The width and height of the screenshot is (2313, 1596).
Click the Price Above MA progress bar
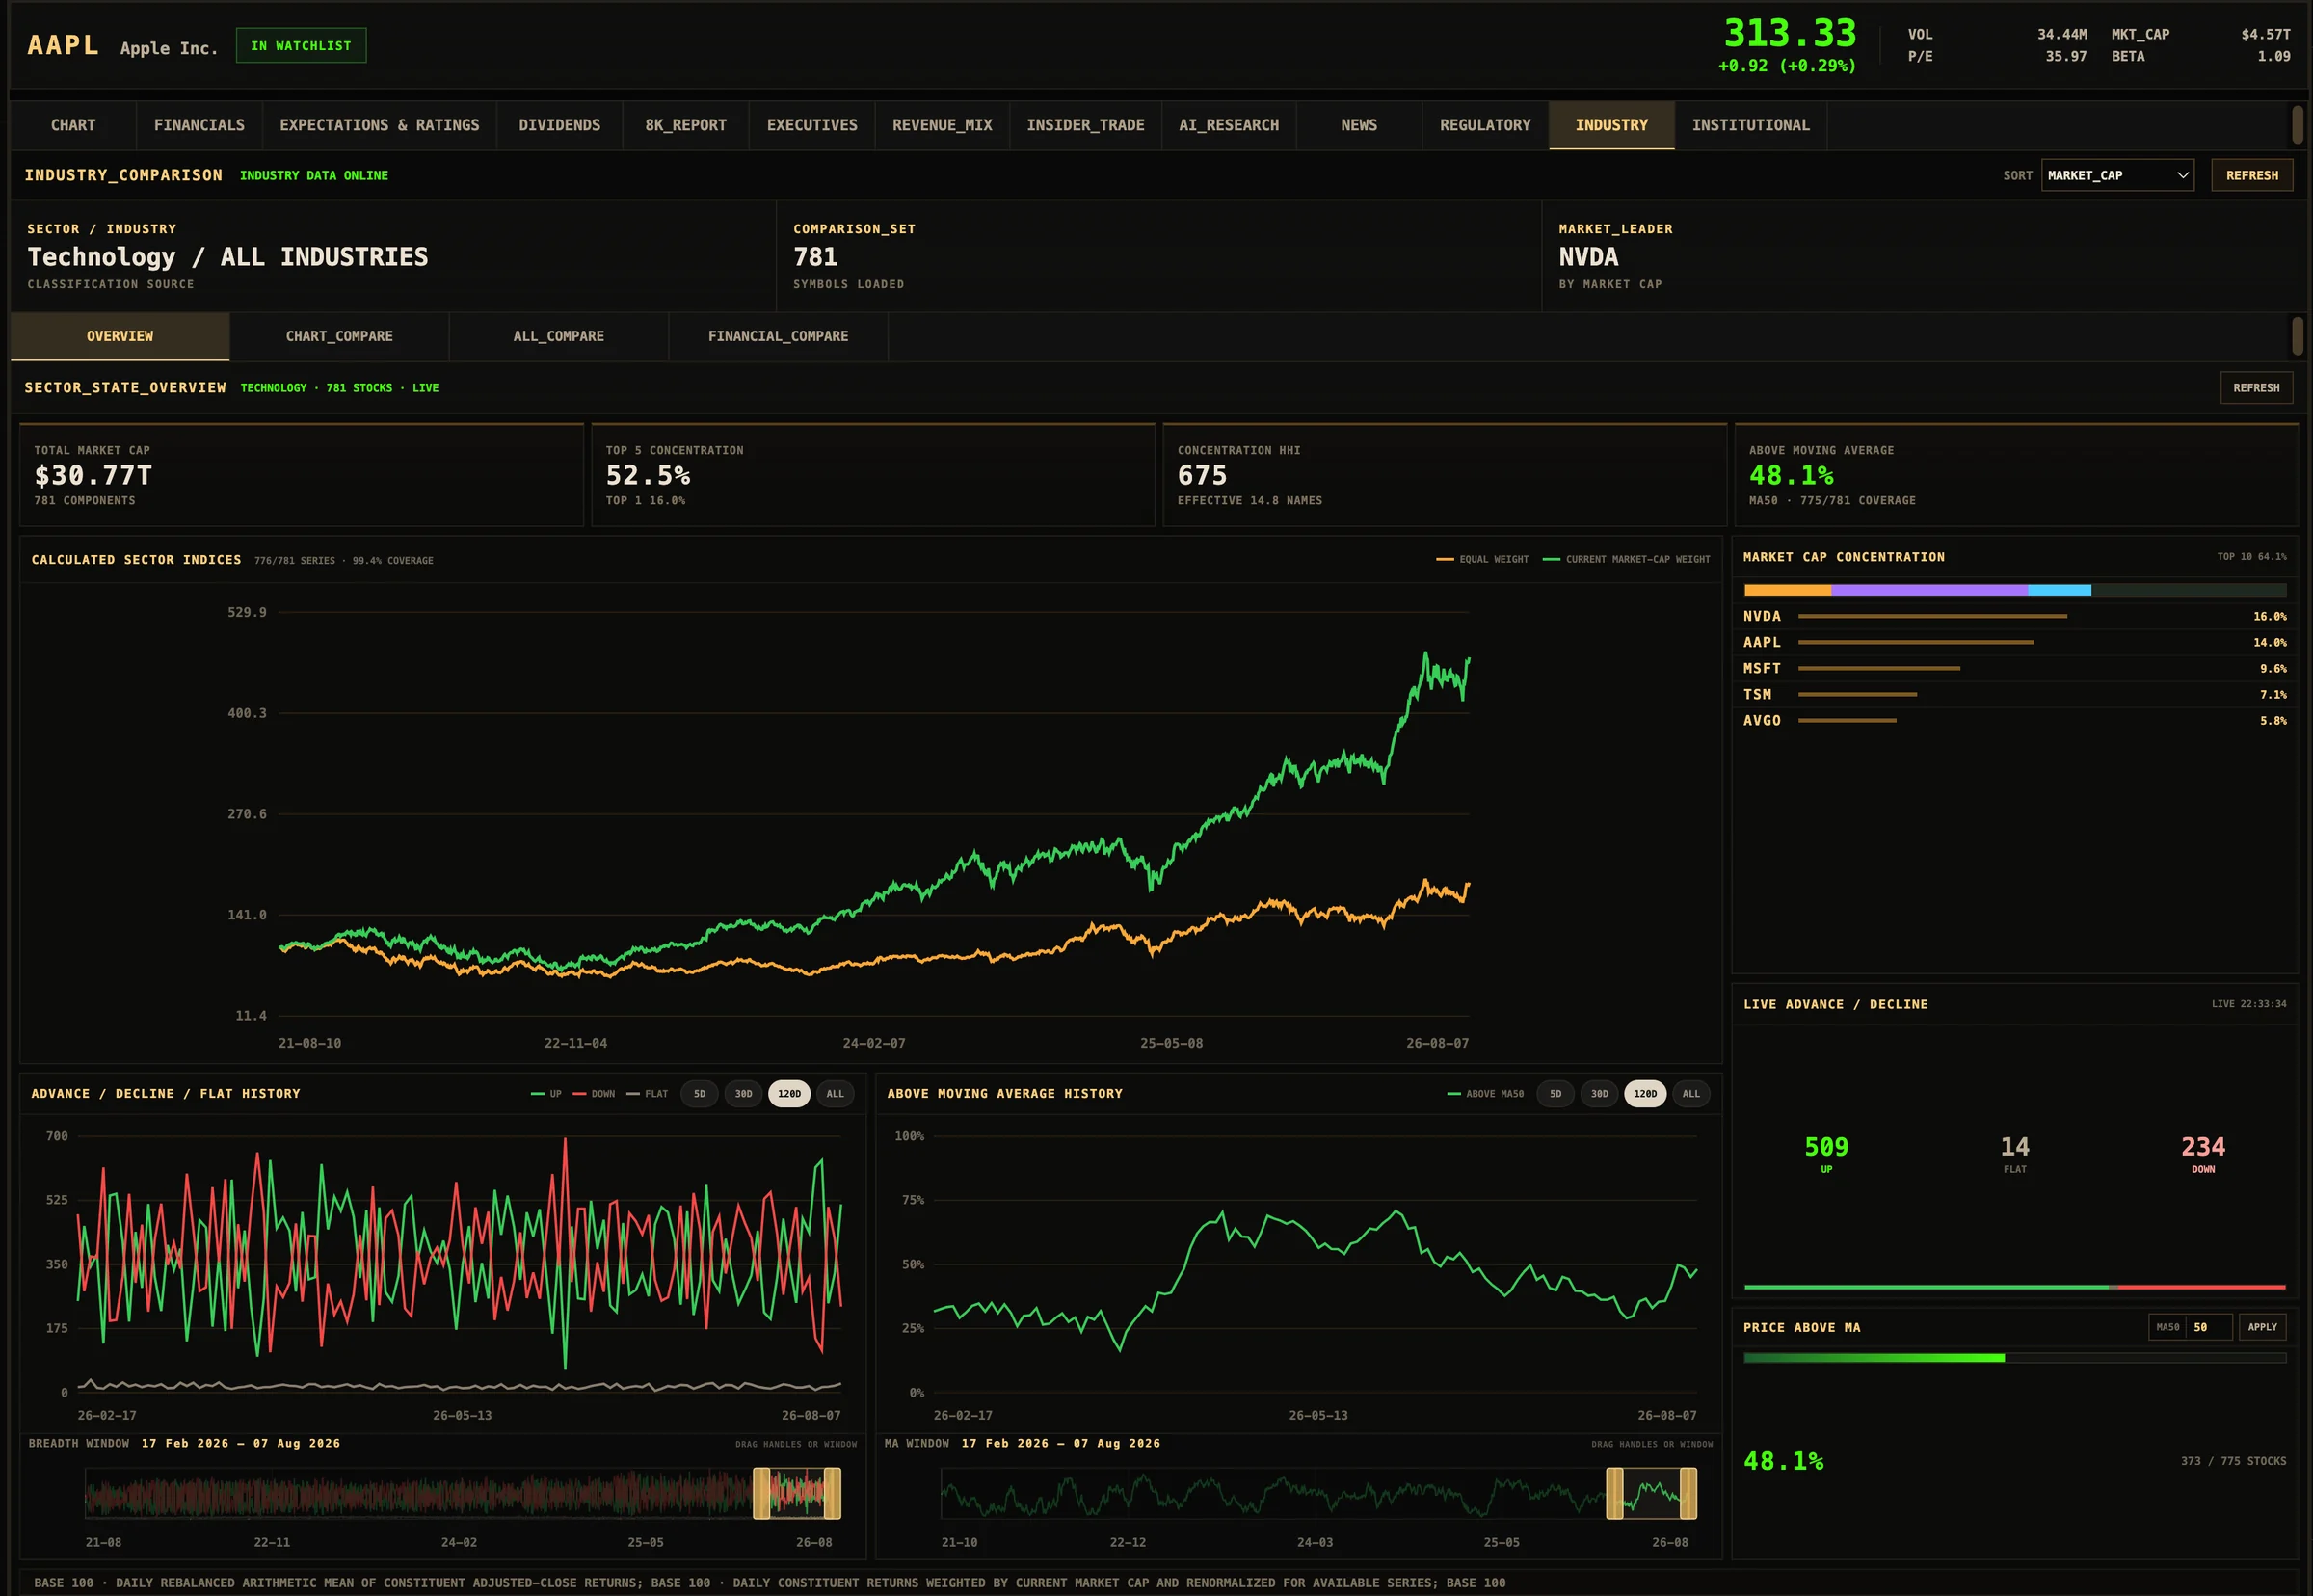(2014, 1358)
